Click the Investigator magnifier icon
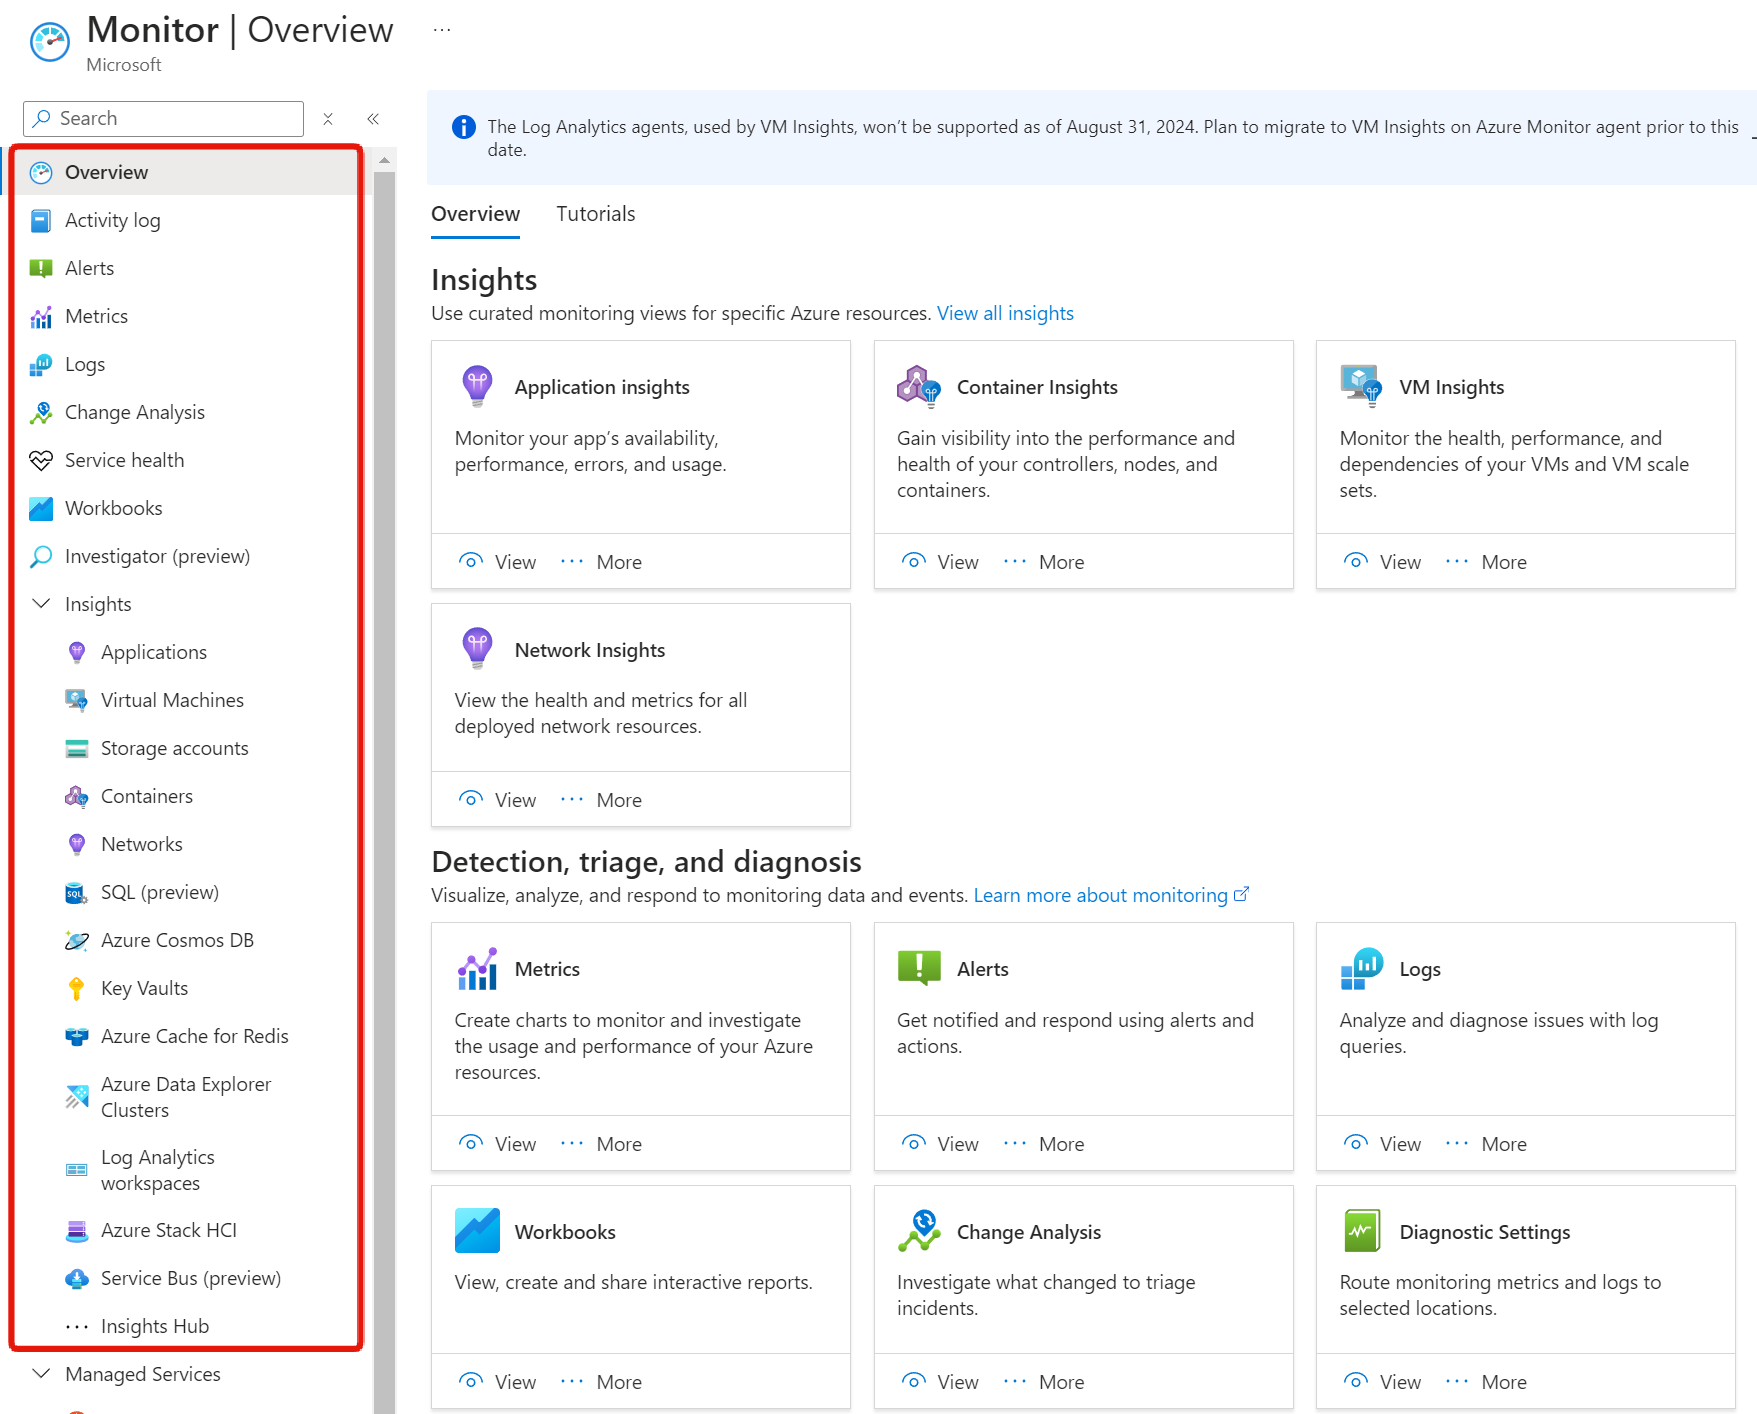 [41, 556]
